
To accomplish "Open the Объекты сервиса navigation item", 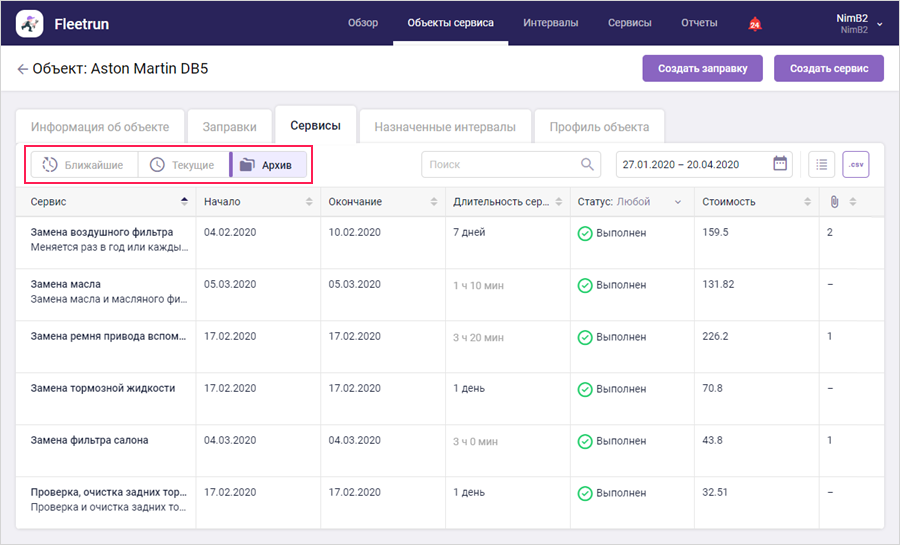I will (x=451, y=23).
